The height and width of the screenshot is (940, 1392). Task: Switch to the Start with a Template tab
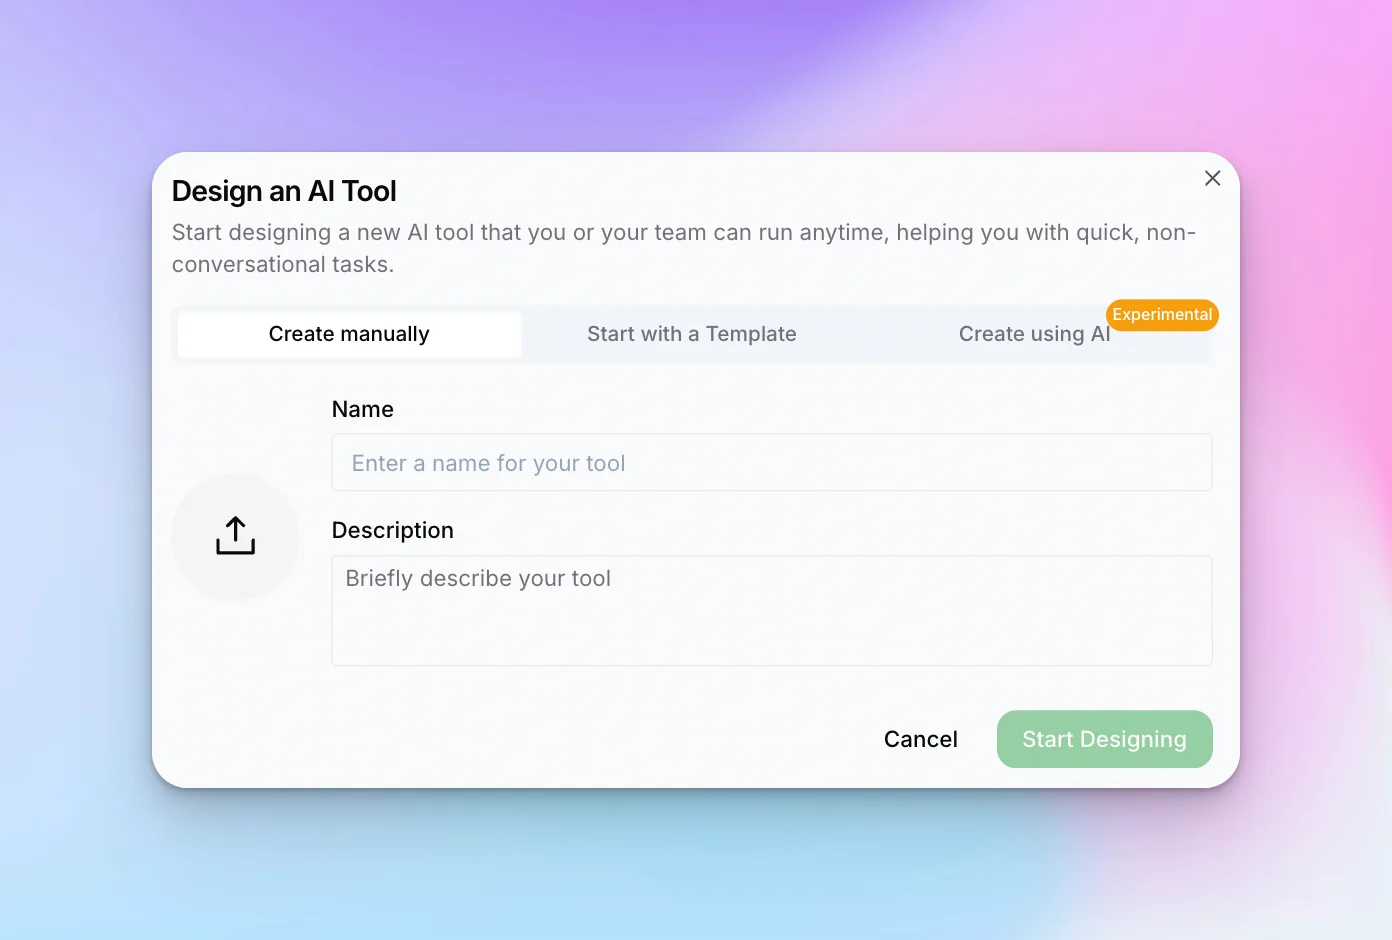(x=692, y=334)
